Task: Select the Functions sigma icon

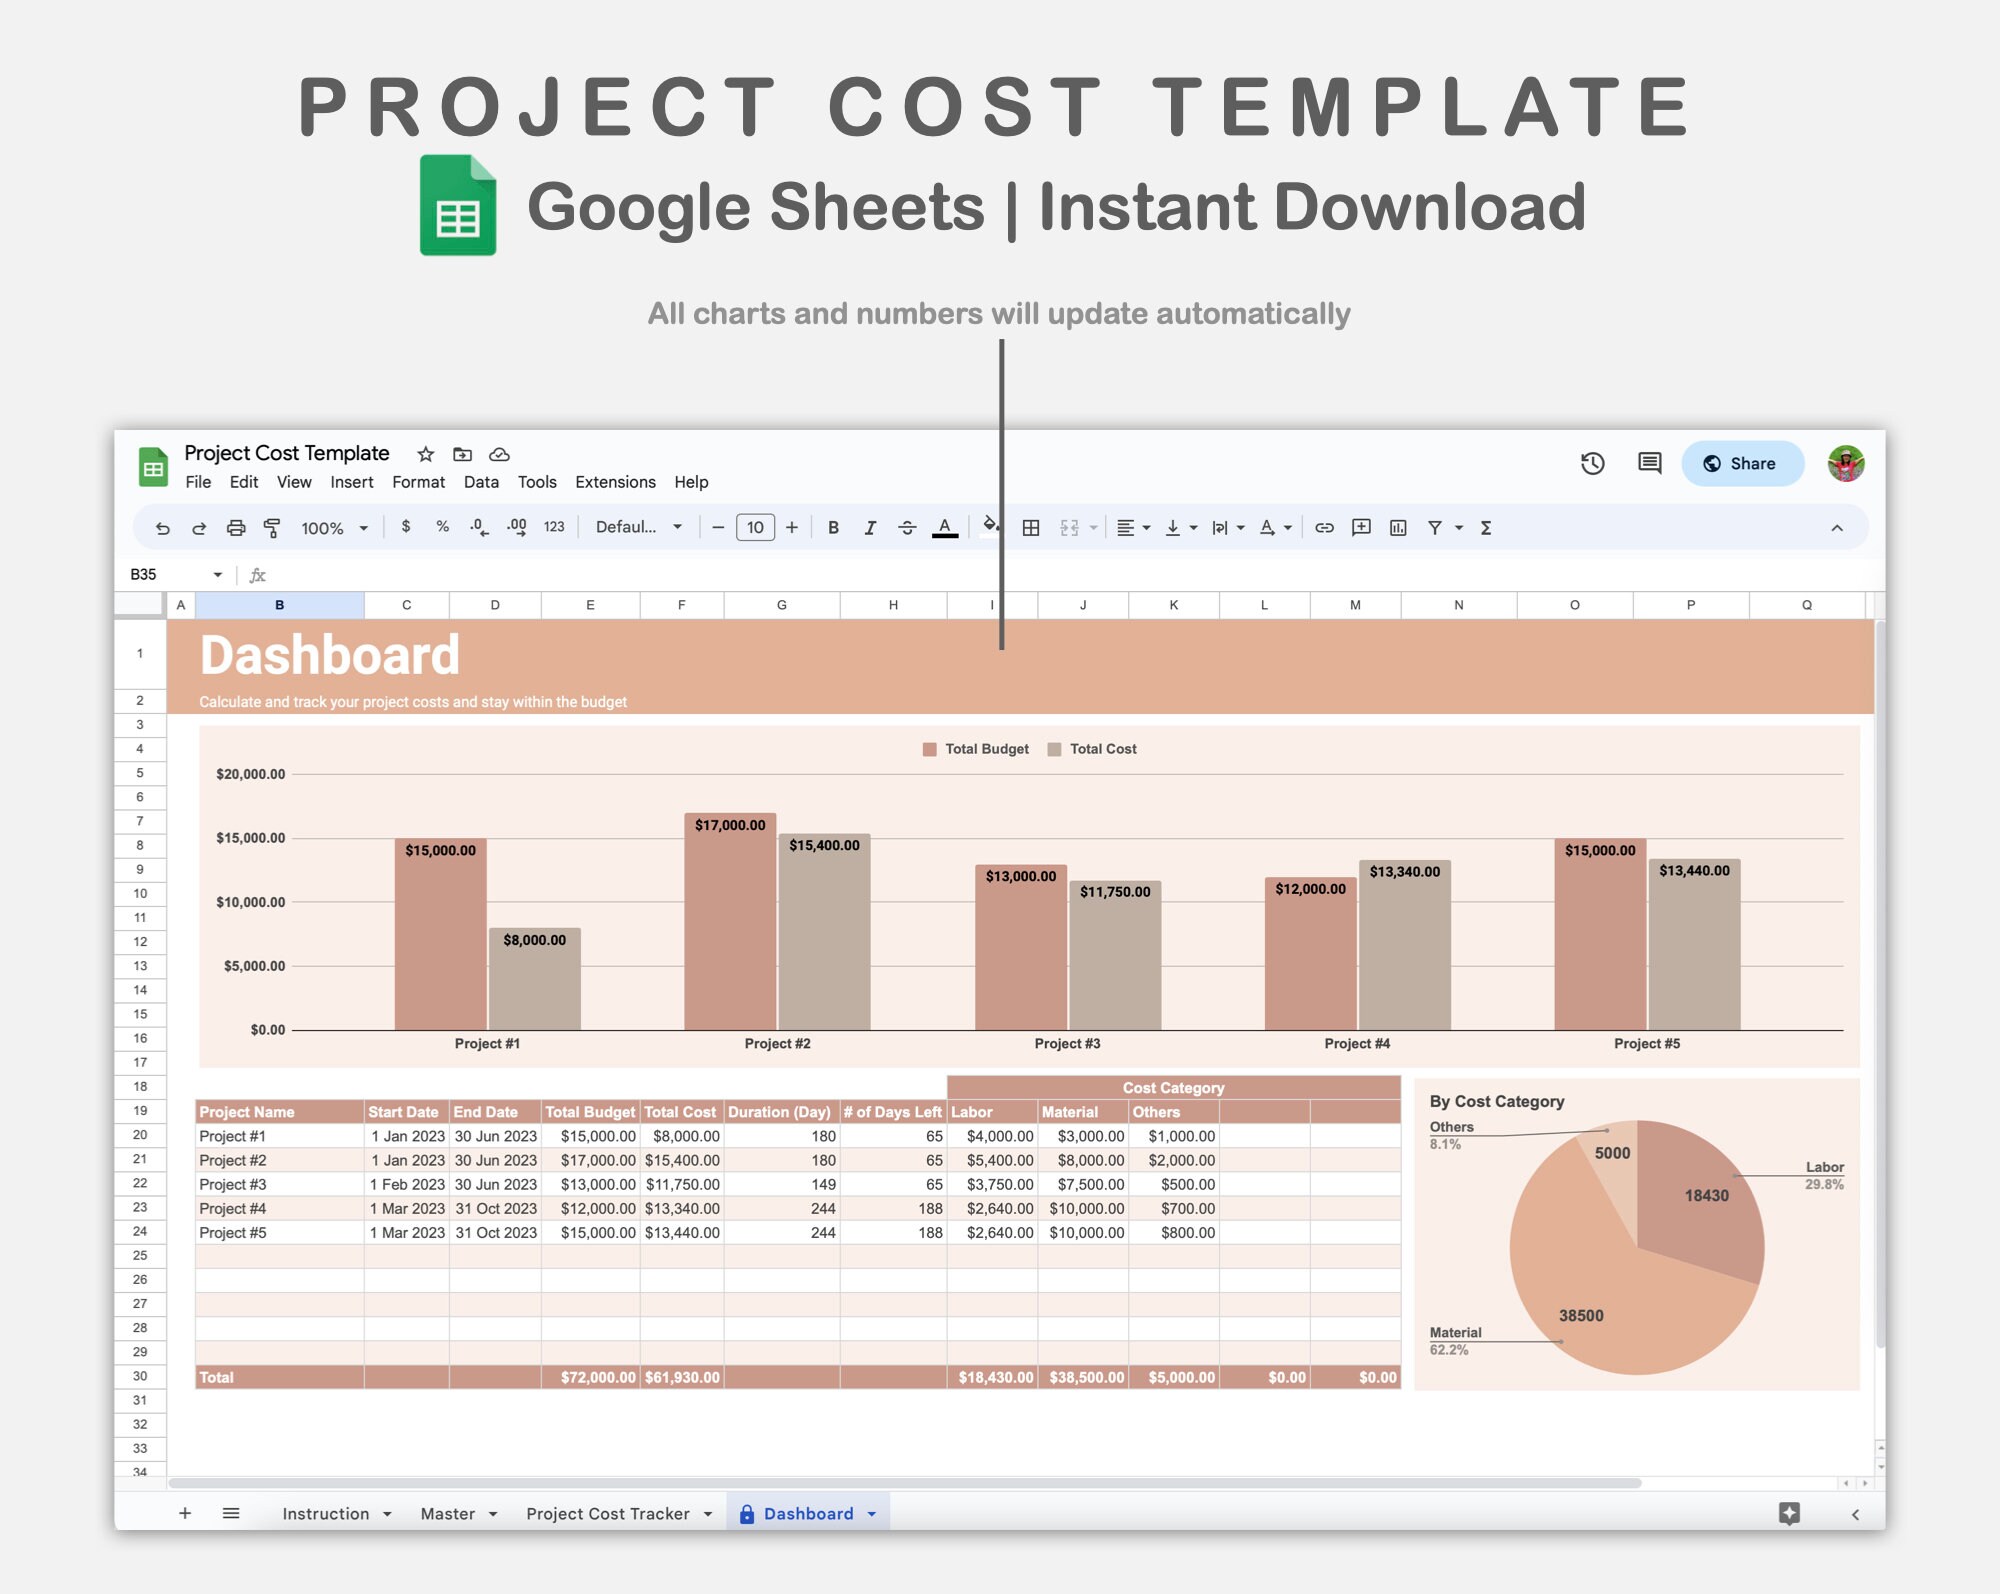Action: (1487, 527)
